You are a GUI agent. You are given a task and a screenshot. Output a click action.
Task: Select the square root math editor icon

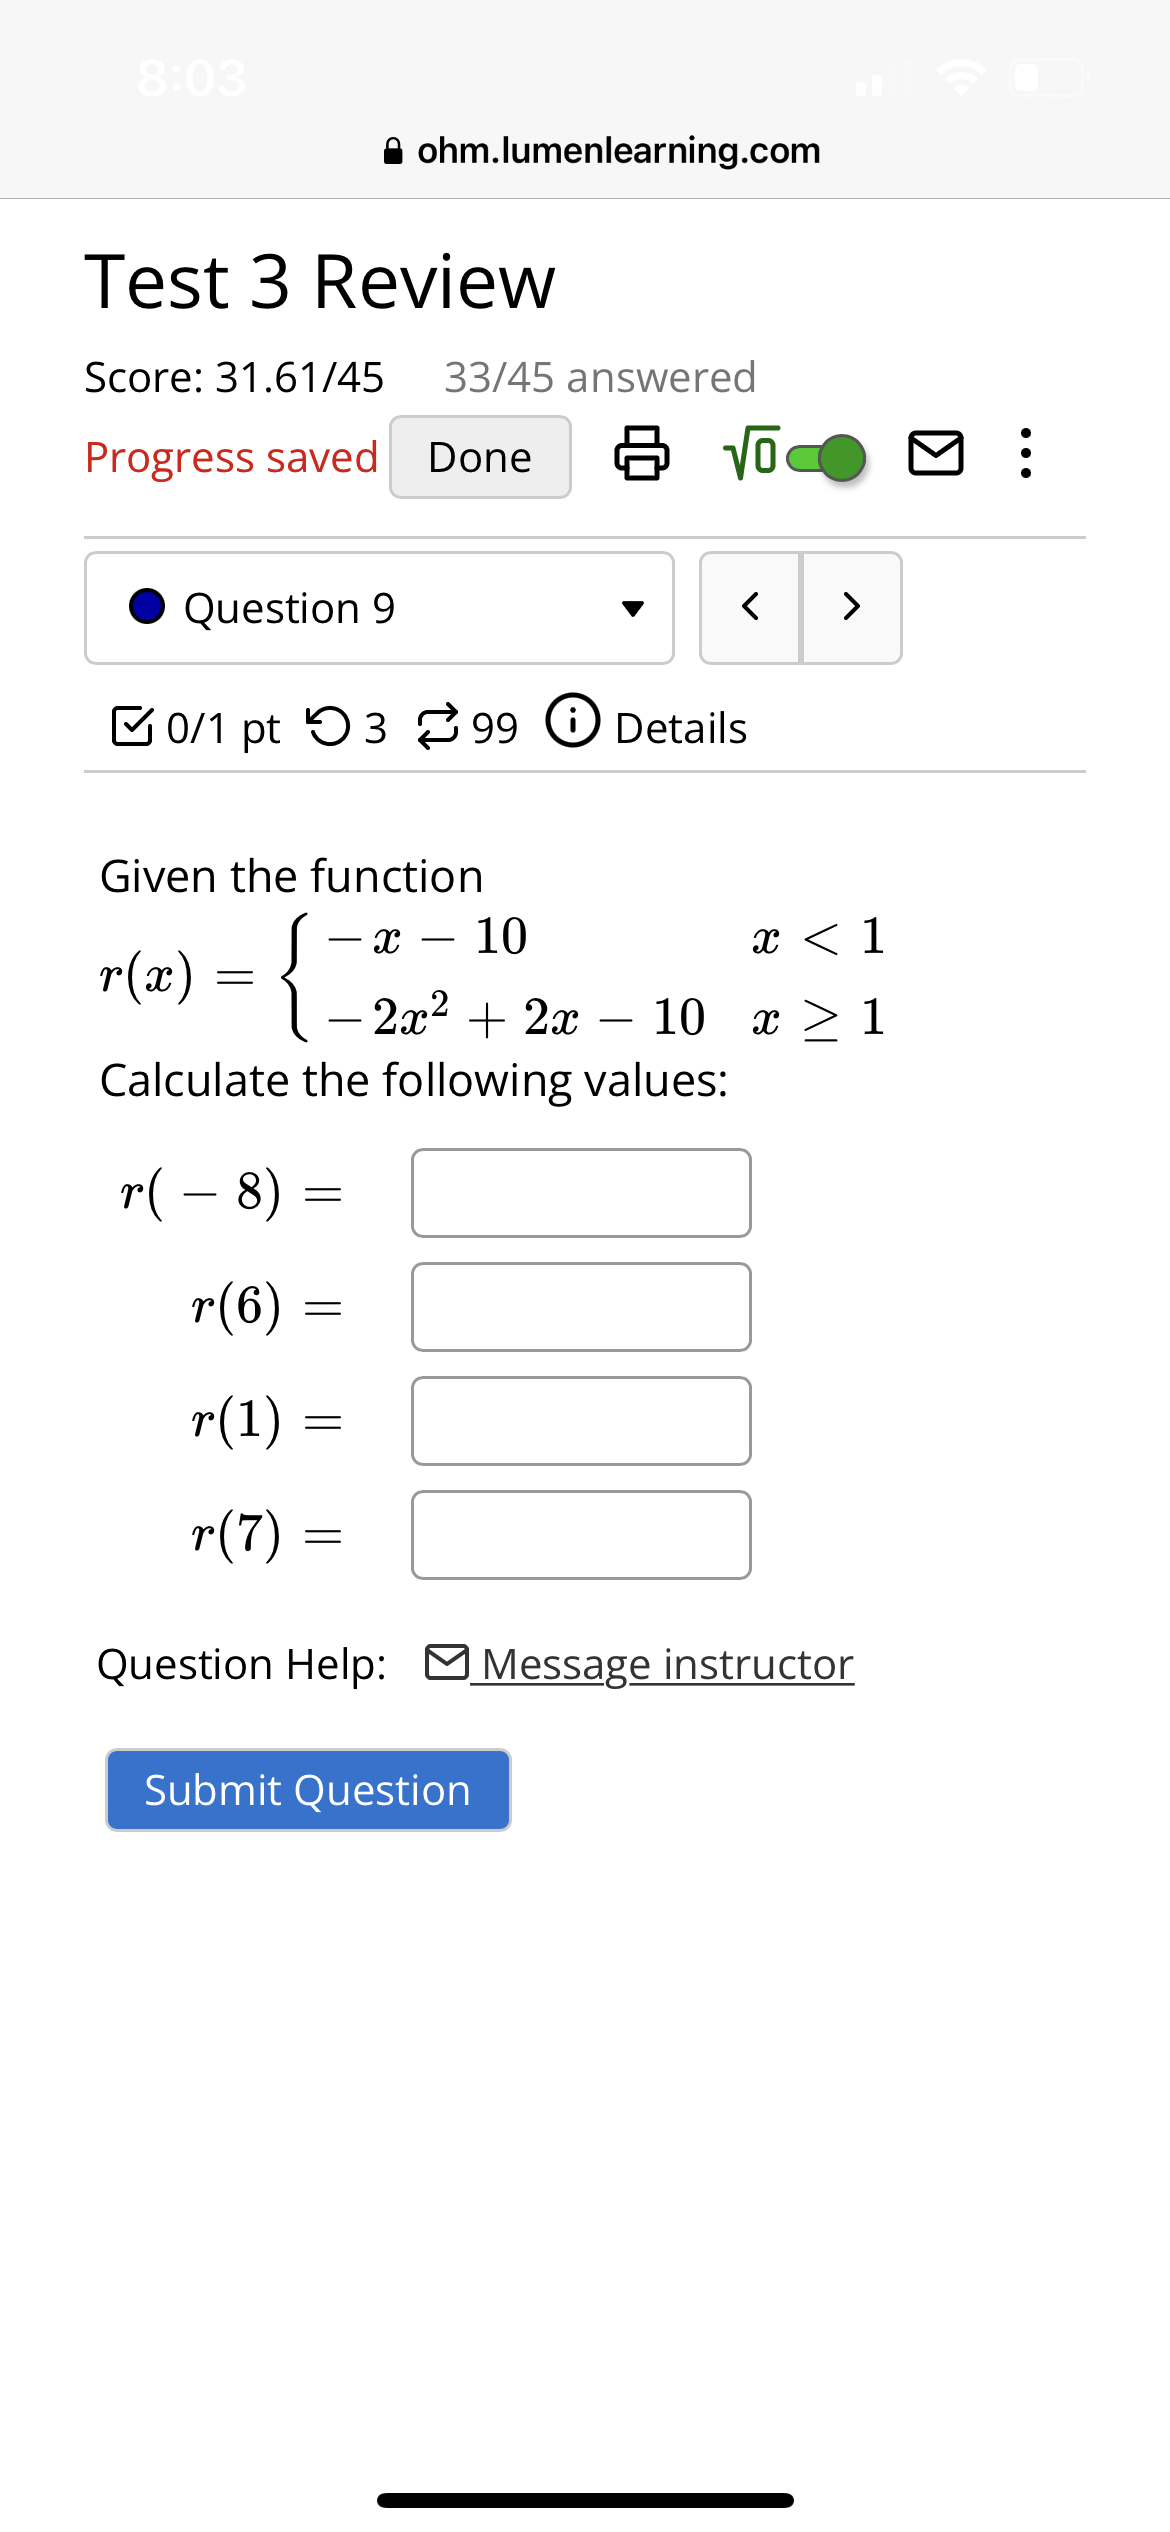752,456
